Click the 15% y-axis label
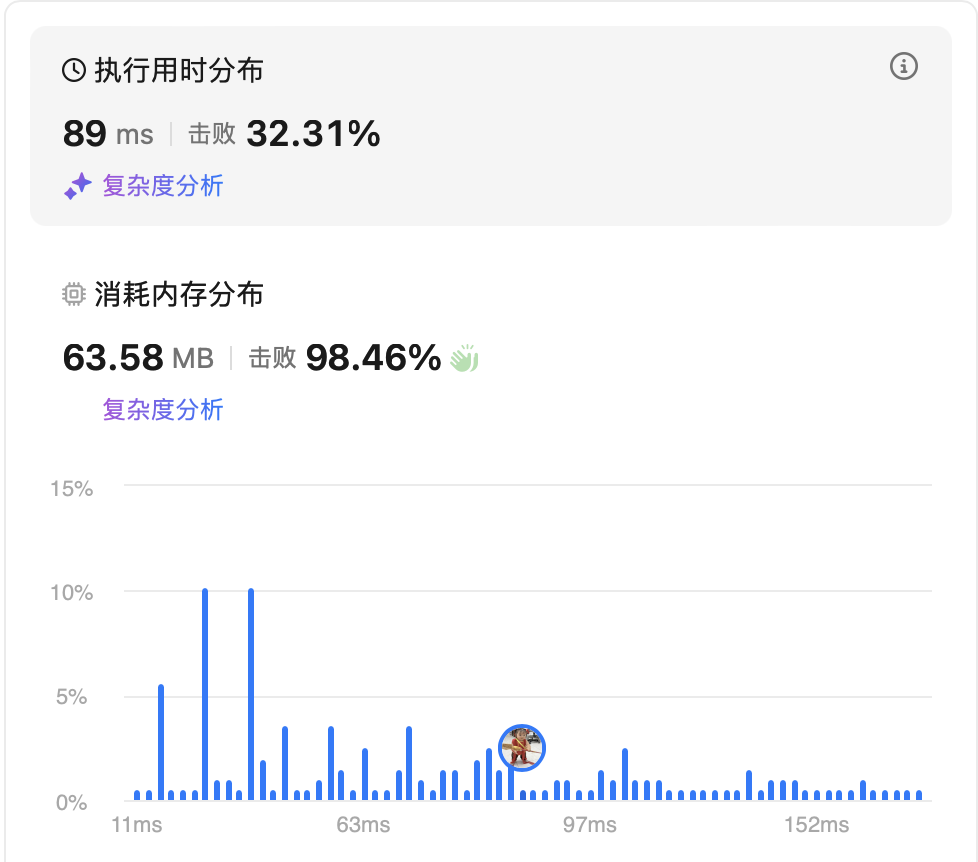 click(x=72, y=488)
